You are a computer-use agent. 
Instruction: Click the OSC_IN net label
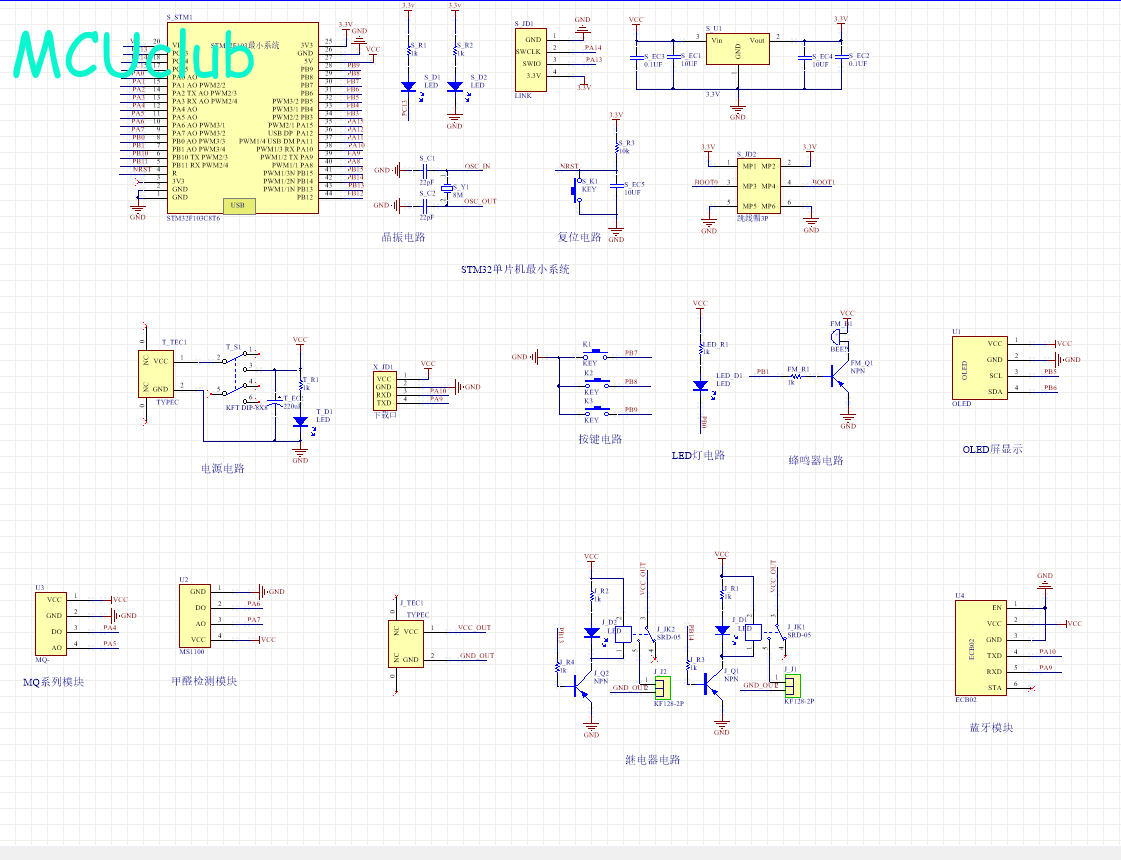pos(478,167)
